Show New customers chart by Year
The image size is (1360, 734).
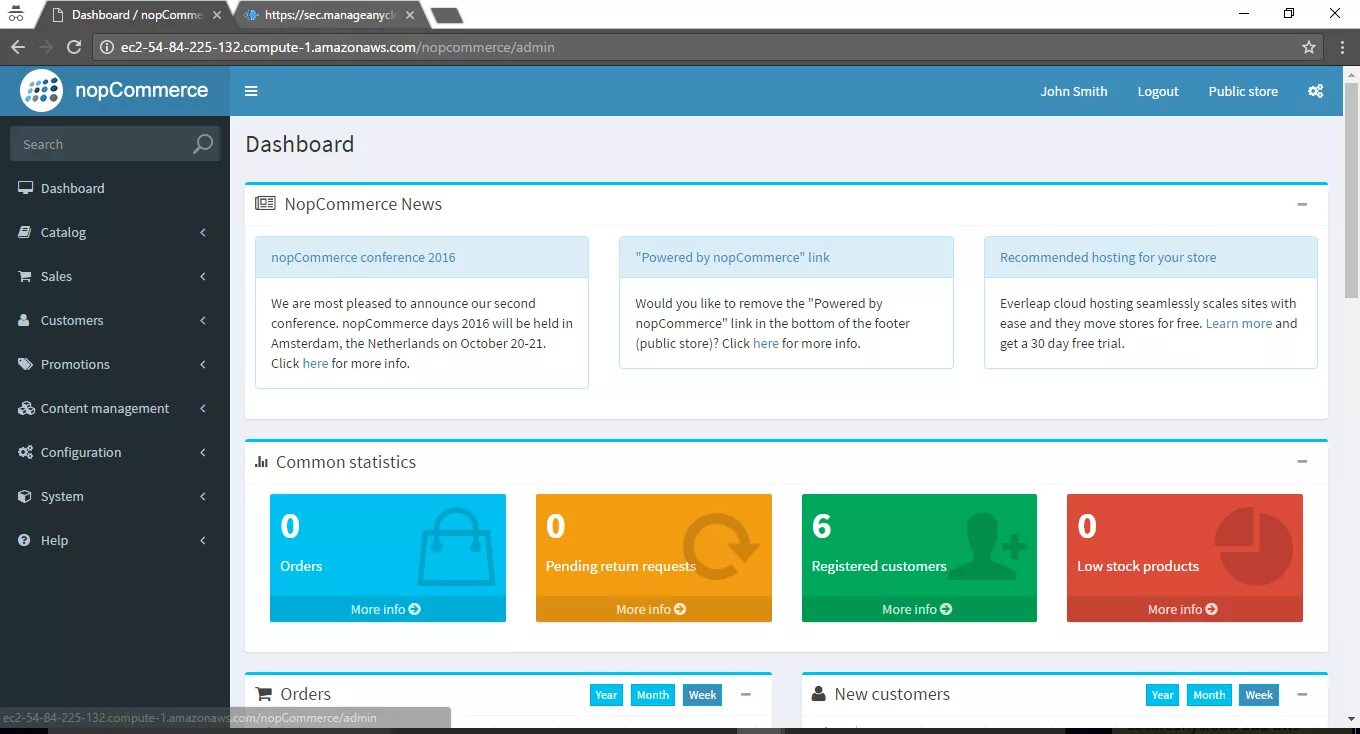click(1162, 695)
